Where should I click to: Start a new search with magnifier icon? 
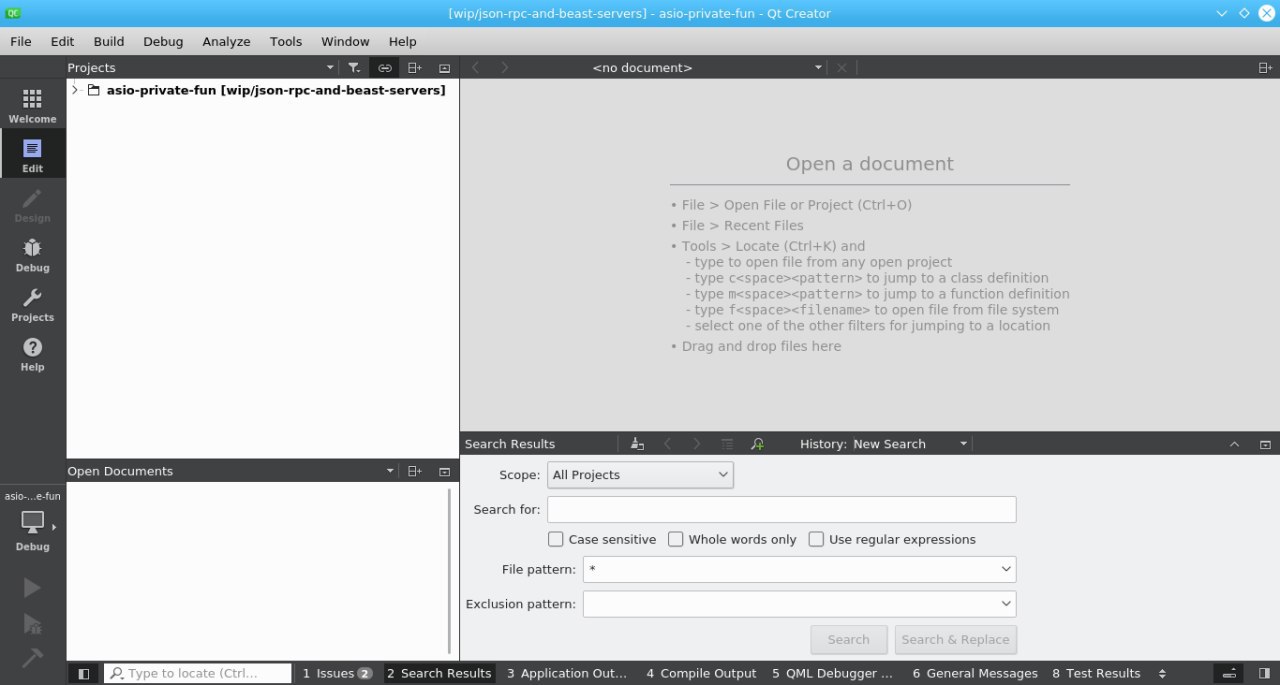(x=757, y=444)
